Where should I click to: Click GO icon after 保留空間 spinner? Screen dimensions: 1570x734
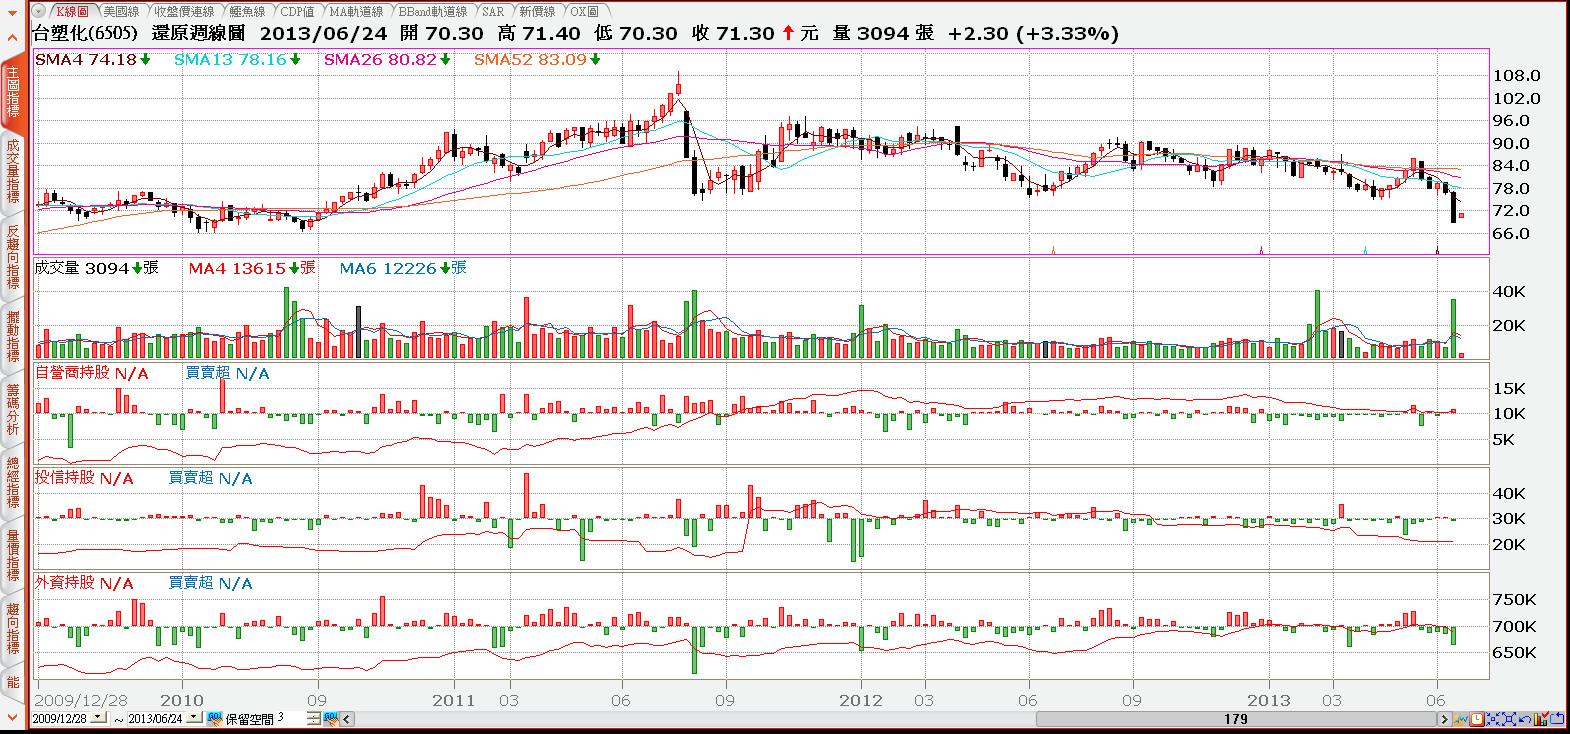(x=330, y=718)
